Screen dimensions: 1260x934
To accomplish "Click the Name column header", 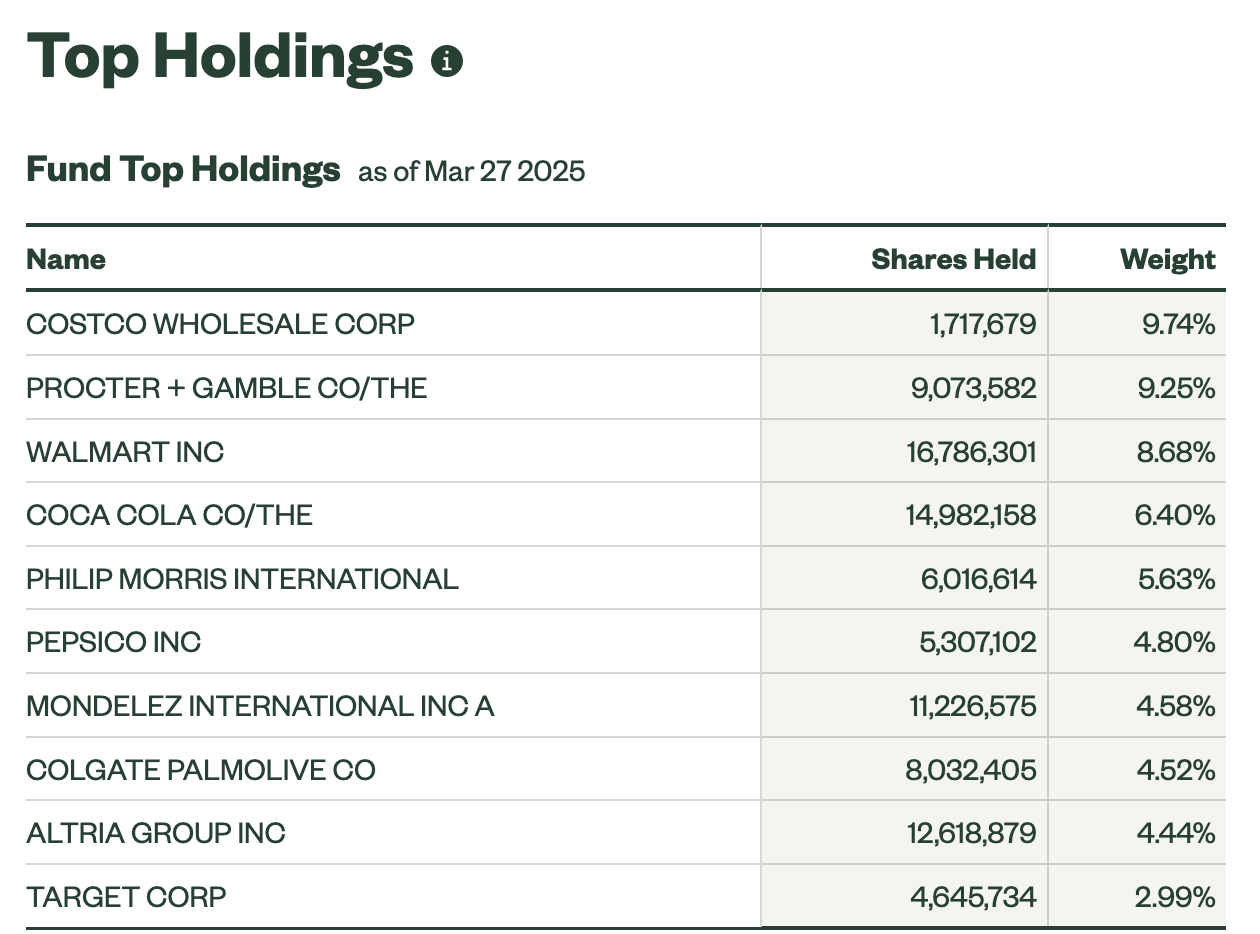I will point(66,260).
